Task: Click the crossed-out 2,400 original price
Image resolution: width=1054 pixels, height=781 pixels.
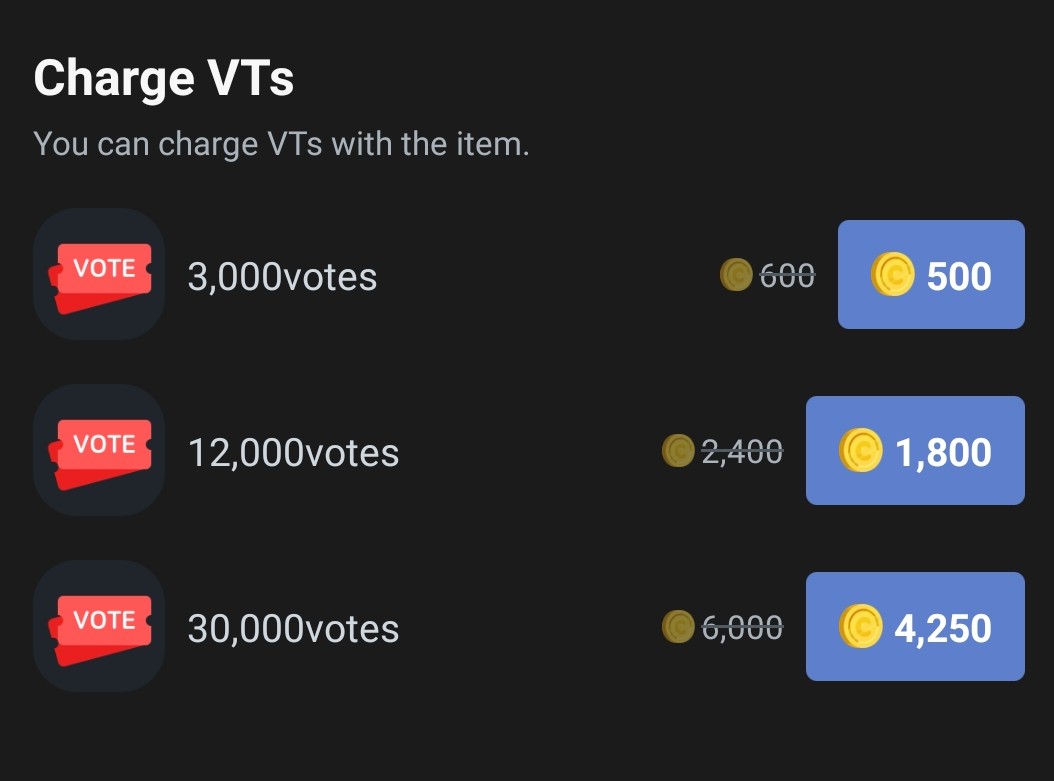Action: pos(742,452)
